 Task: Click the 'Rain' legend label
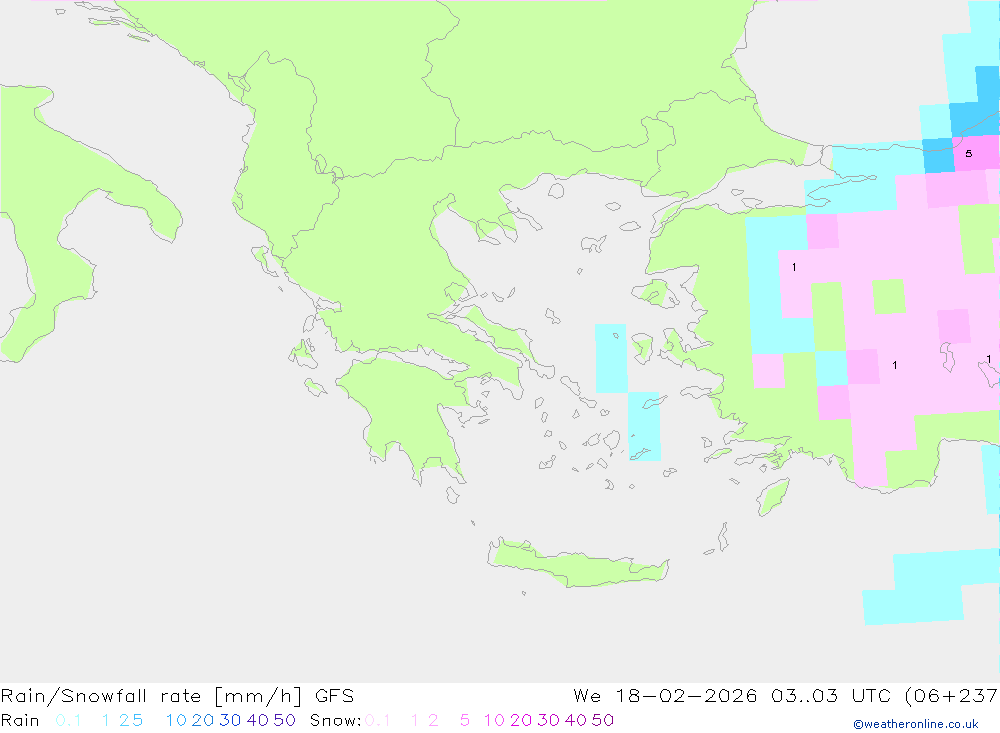pos(20,720)
